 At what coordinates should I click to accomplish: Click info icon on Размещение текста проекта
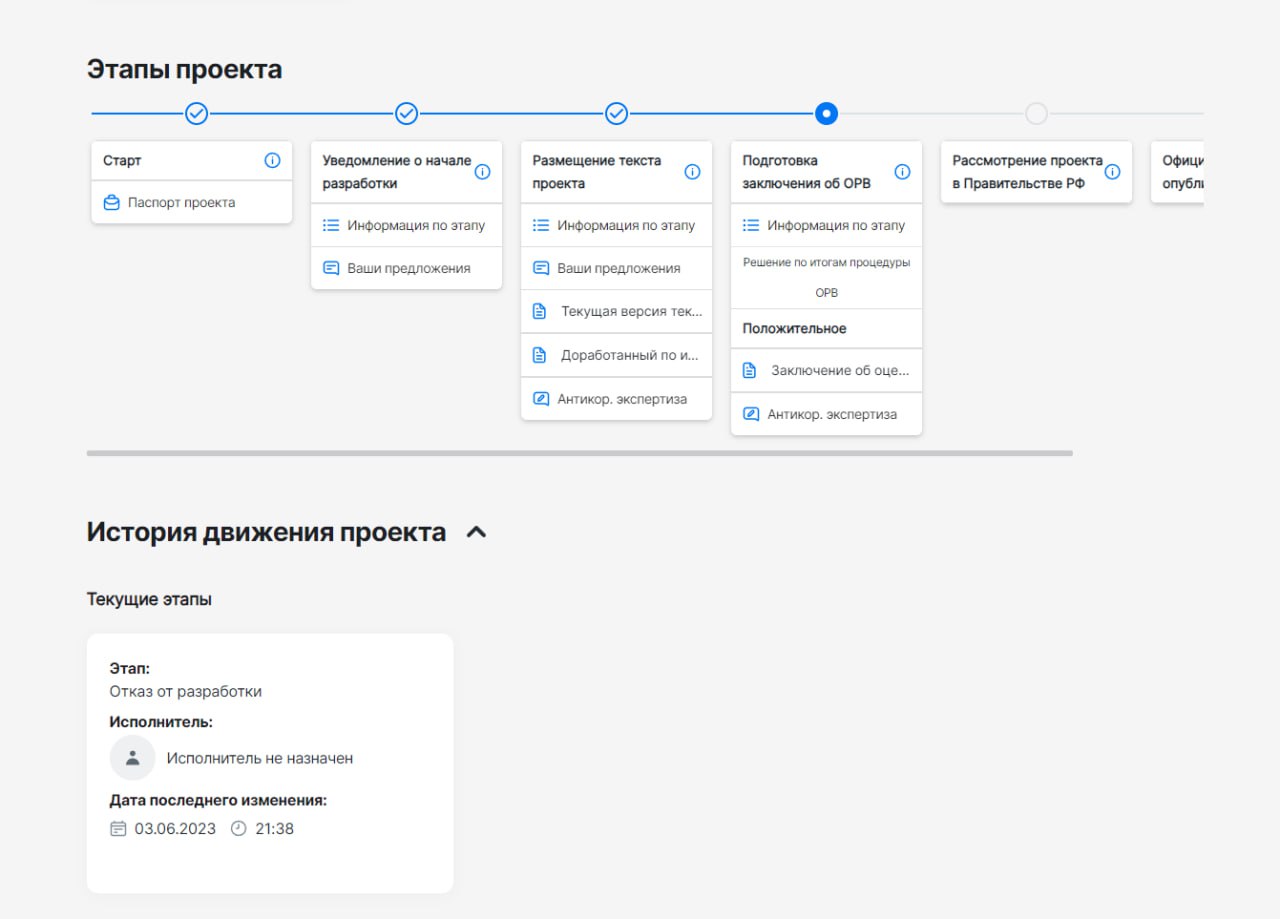[x=692, y=172]
